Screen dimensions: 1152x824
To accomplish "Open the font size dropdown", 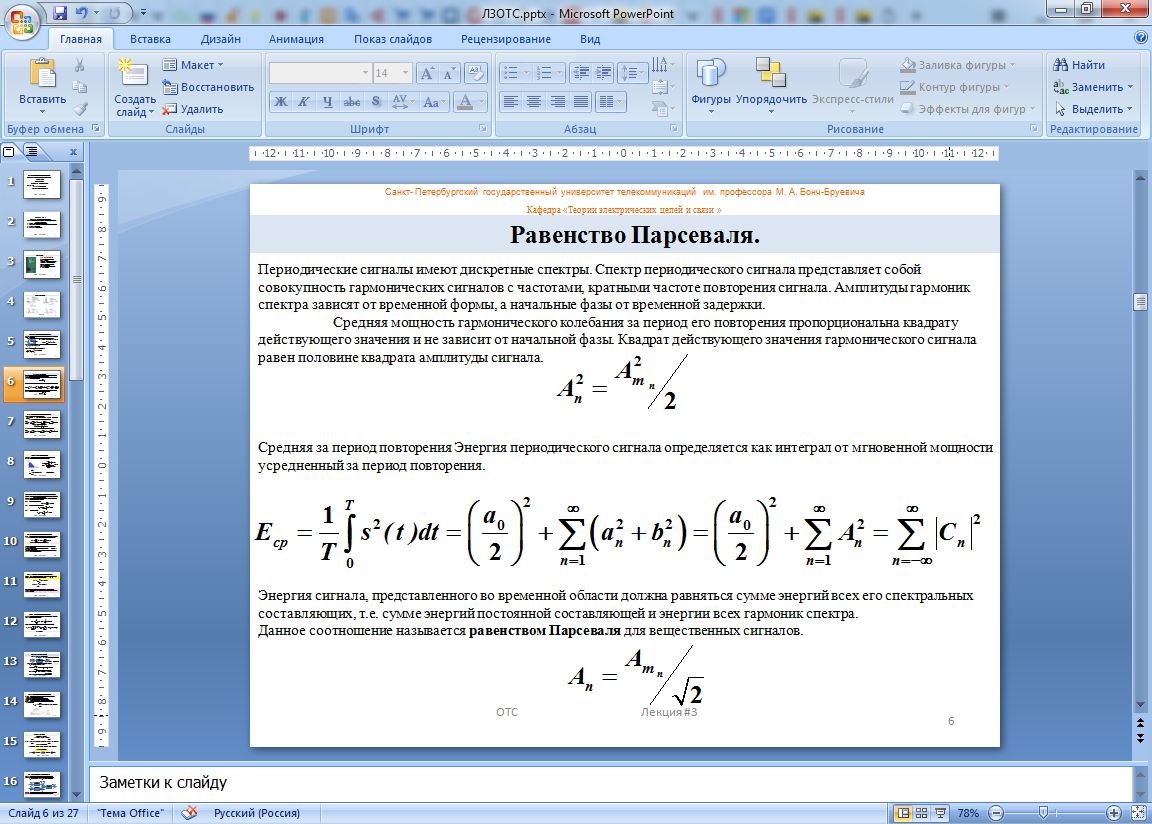I will pyautogui.click(x=404, y=73).
